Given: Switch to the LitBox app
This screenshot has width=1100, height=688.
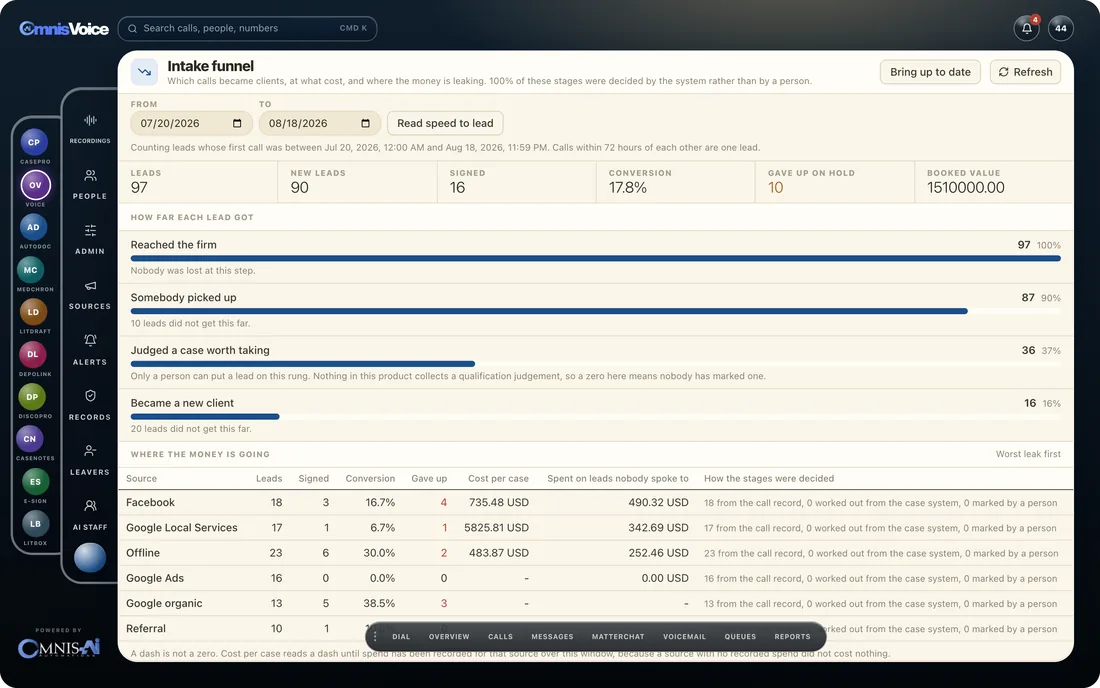Looking at the screenshot, I should [x=36, y=524].
